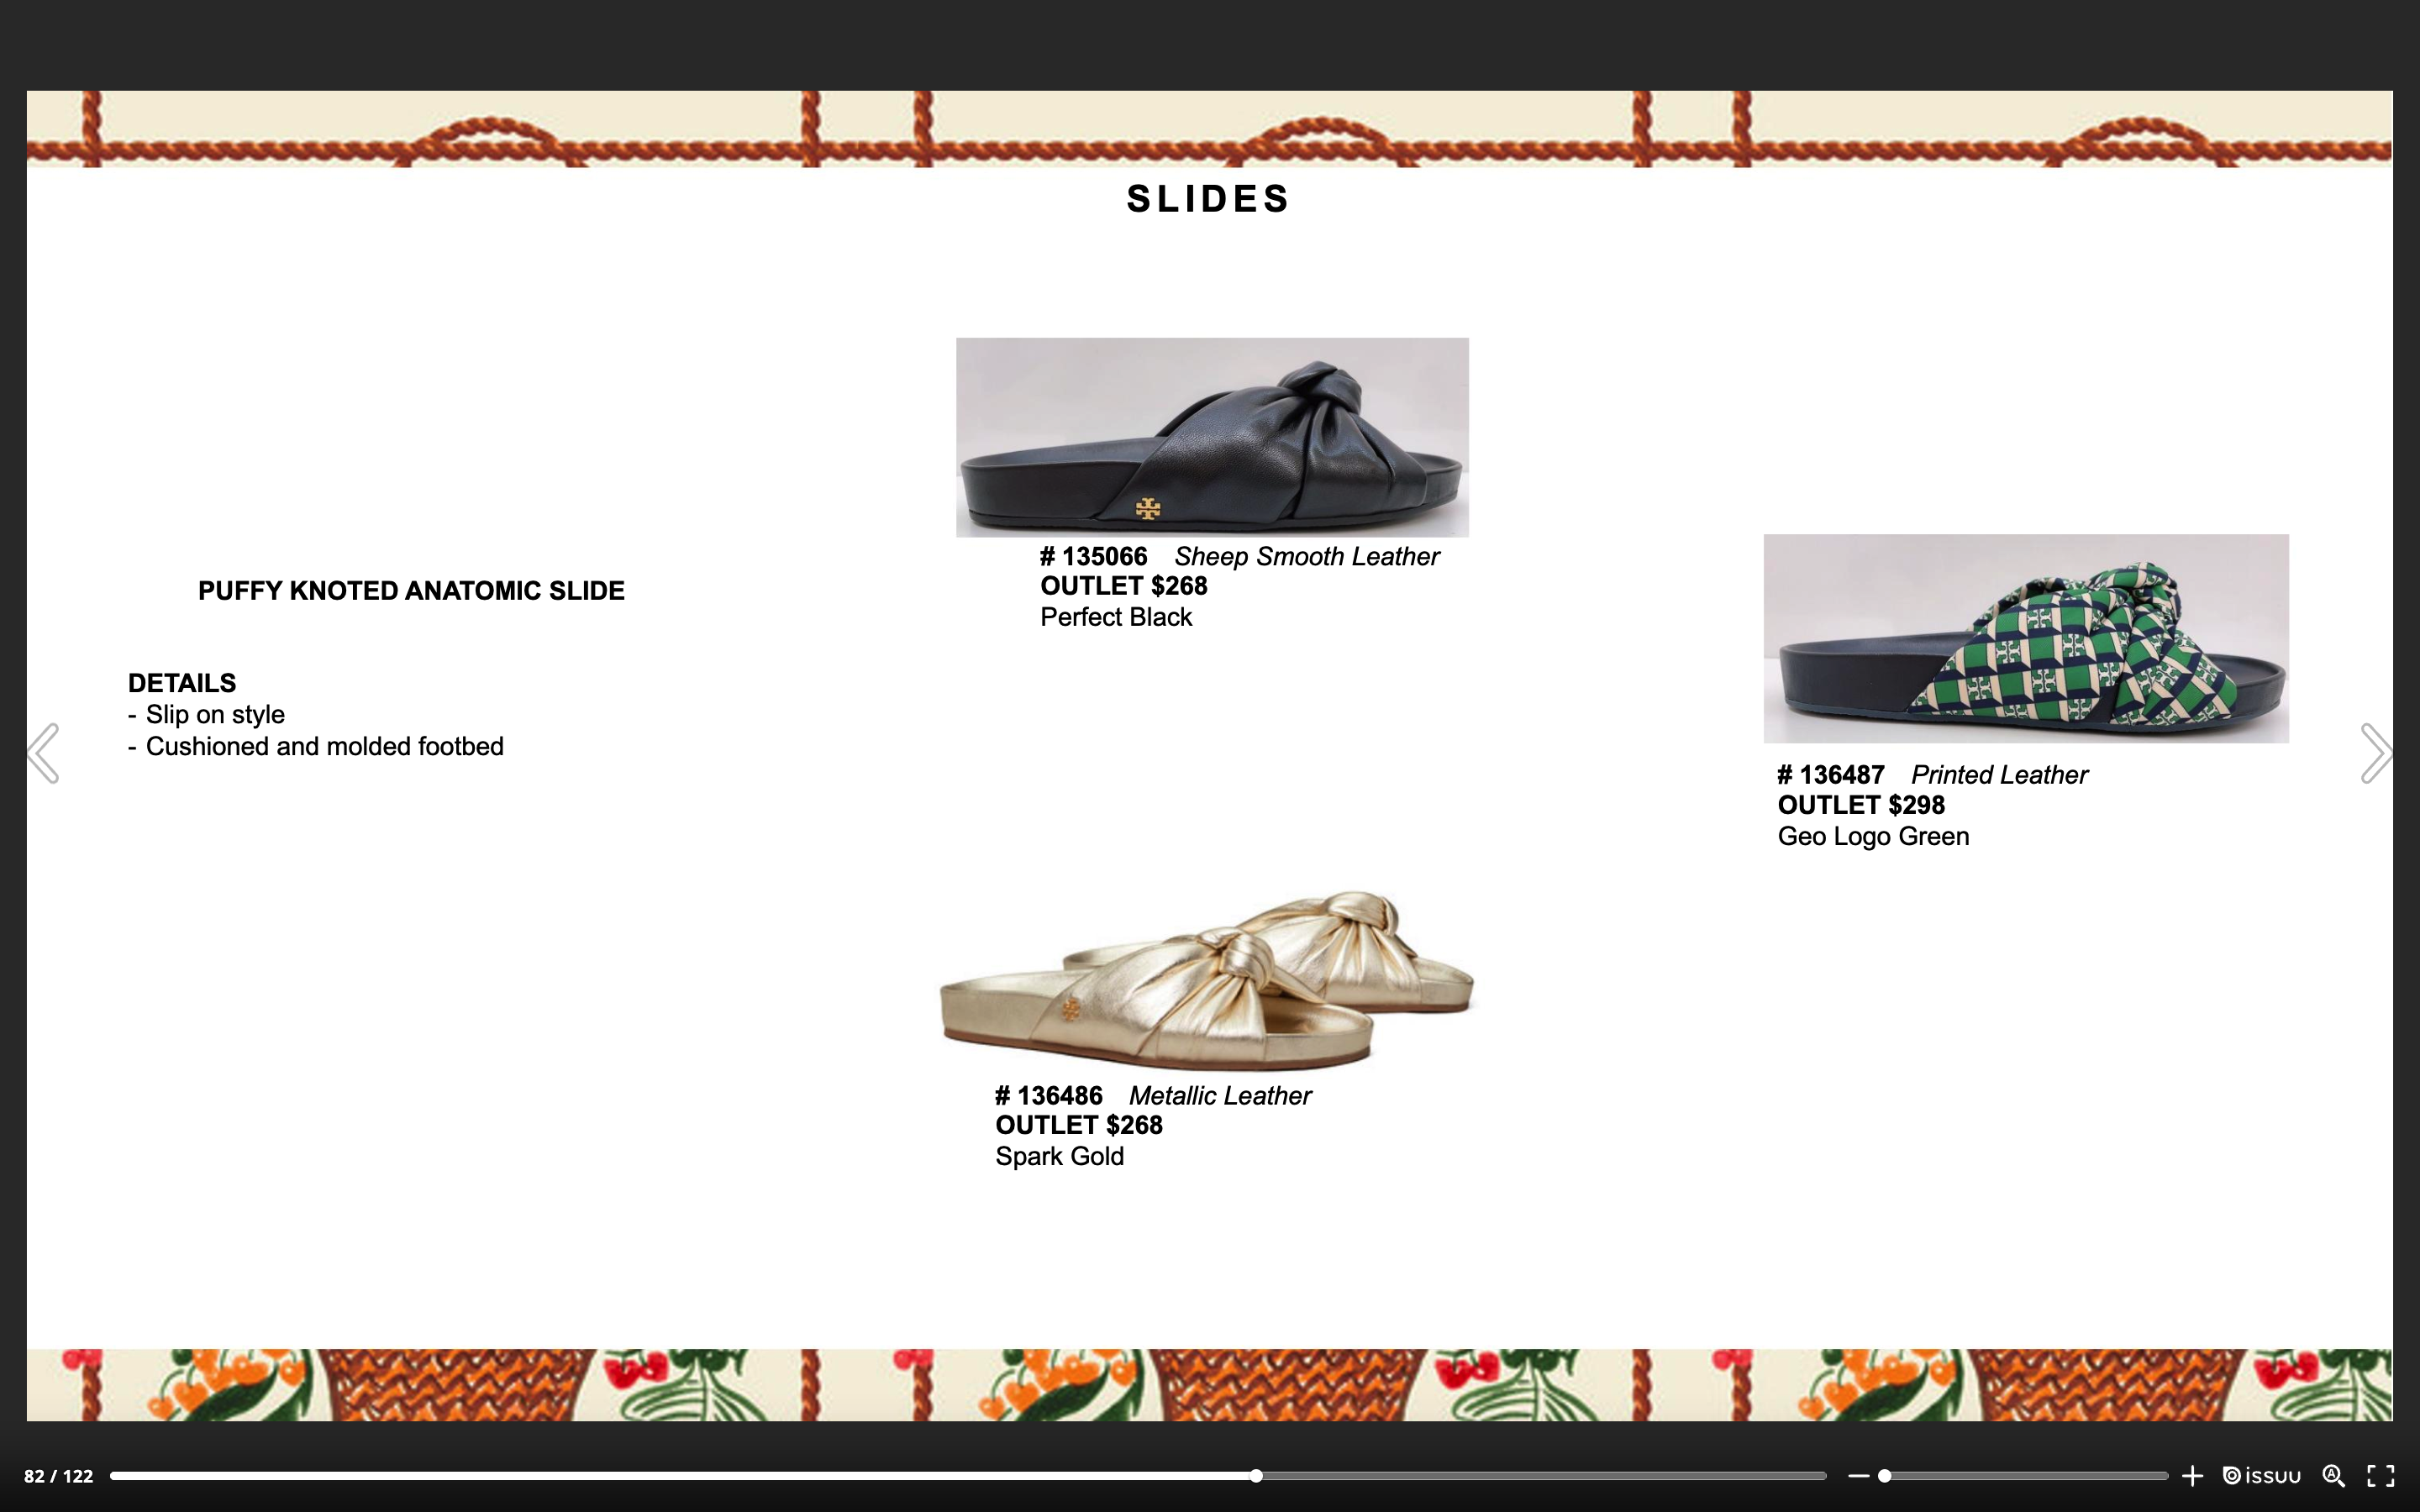
Task: Go to the next page arrow
Action: (2376, 753)
